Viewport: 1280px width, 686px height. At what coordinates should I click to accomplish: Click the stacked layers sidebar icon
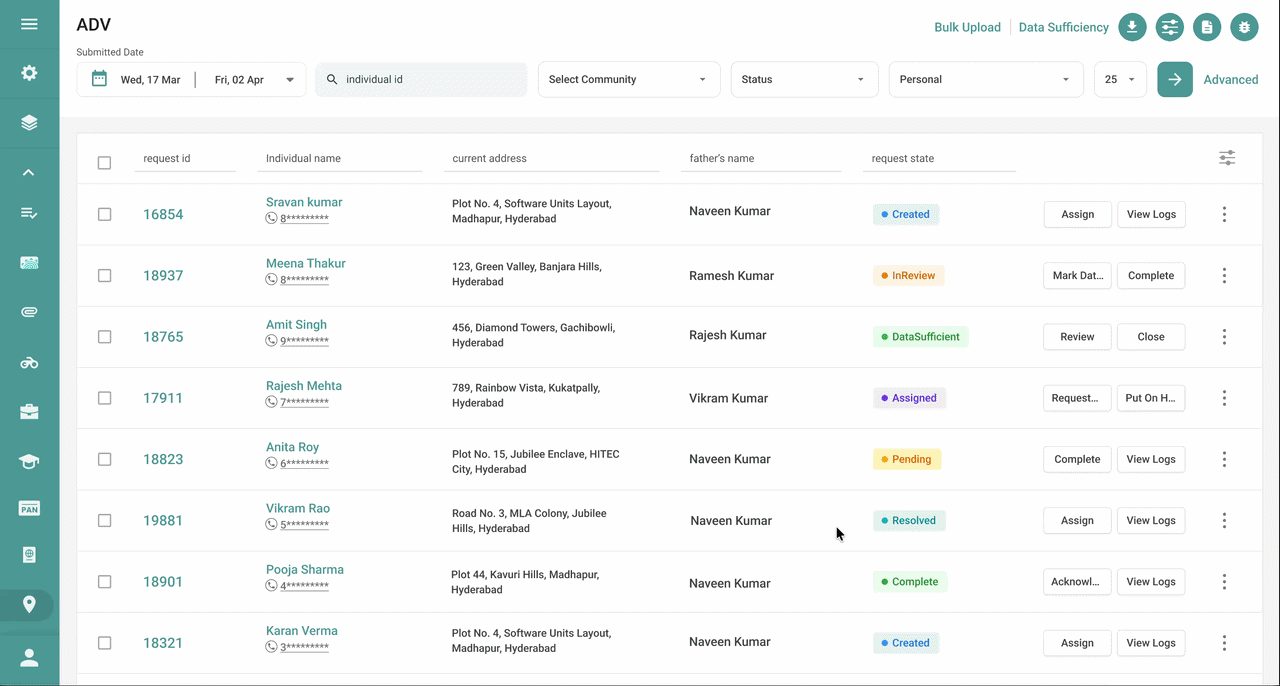pyautogui.click(x=29, y=123)
